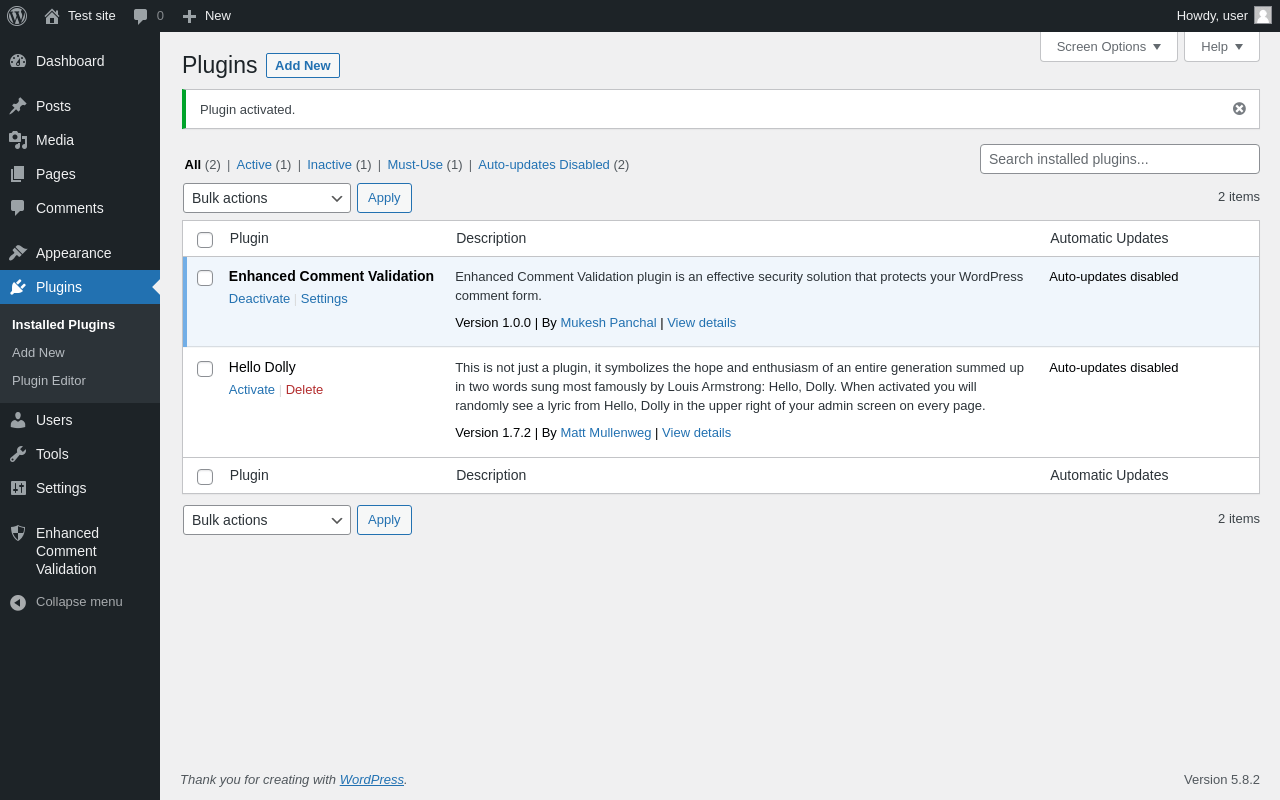Dismiss the Plugin activated notice
The height and width of the screenshot is (800, 1280).
pos(1239,109)
